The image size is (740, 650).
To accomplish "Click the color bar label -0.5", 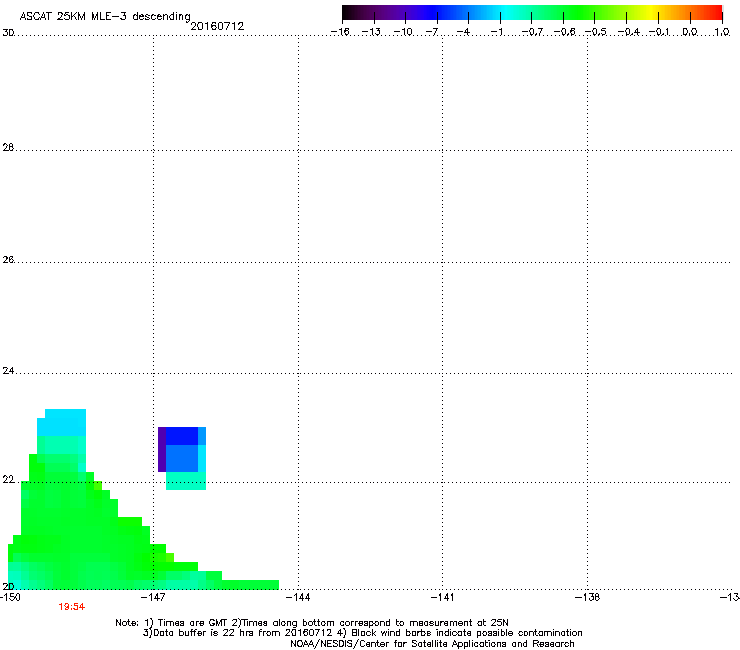I will pyautogui.click(x=596, y=32).
